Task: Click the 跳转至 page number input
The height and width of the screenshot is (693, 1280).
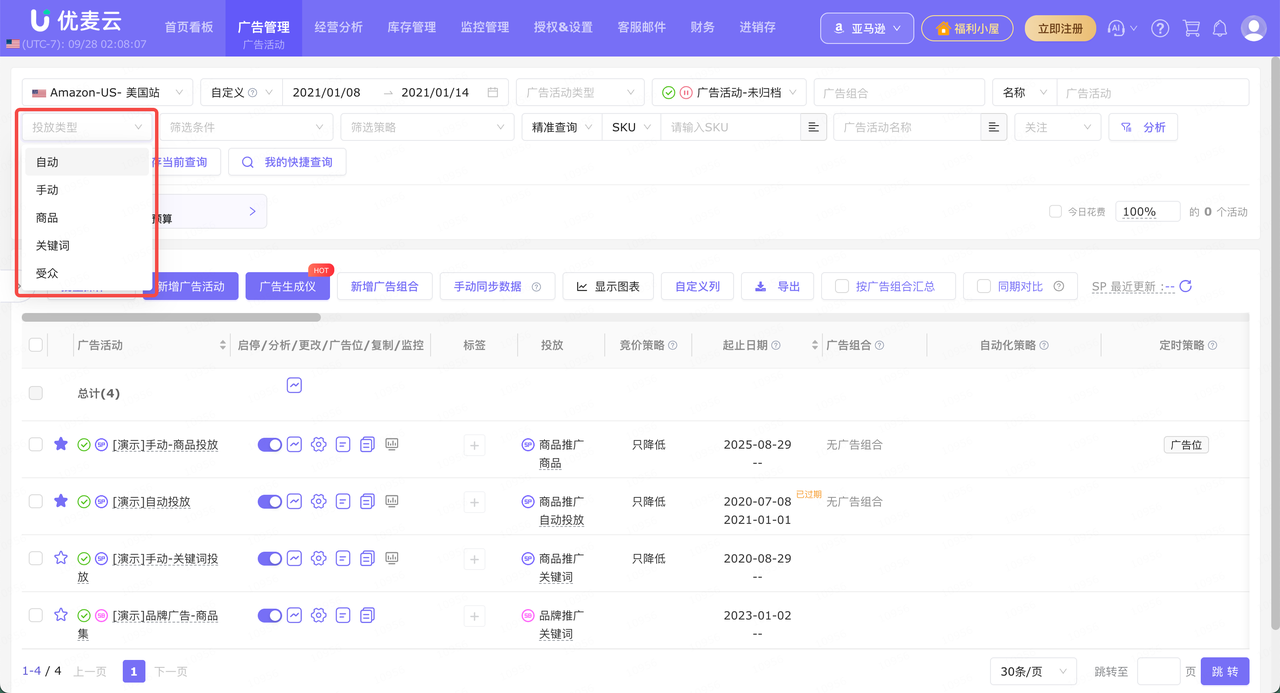Action: tap(1158, 671)
